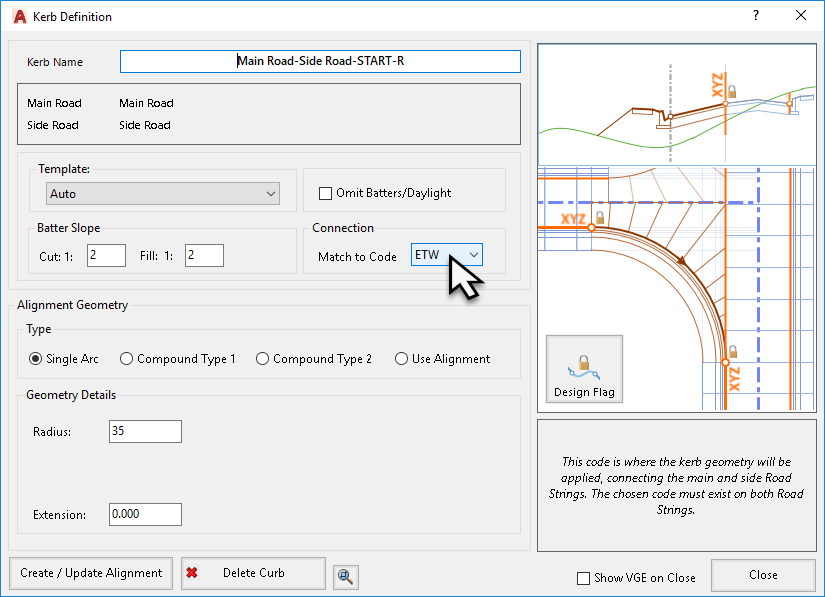The image size is (825, 597).
Task: Click the Close button at bottom right
Action: point(763,575)
